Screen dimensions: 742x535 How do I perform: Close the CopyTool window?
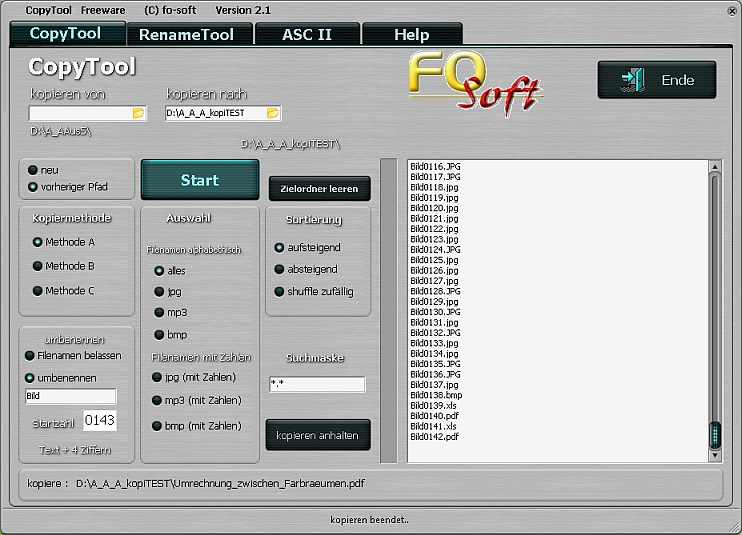point(732,11)
